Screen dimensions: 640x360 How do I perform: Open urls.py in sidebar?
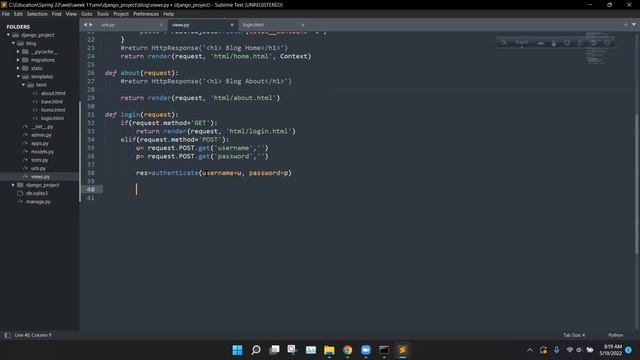[38, 168]
